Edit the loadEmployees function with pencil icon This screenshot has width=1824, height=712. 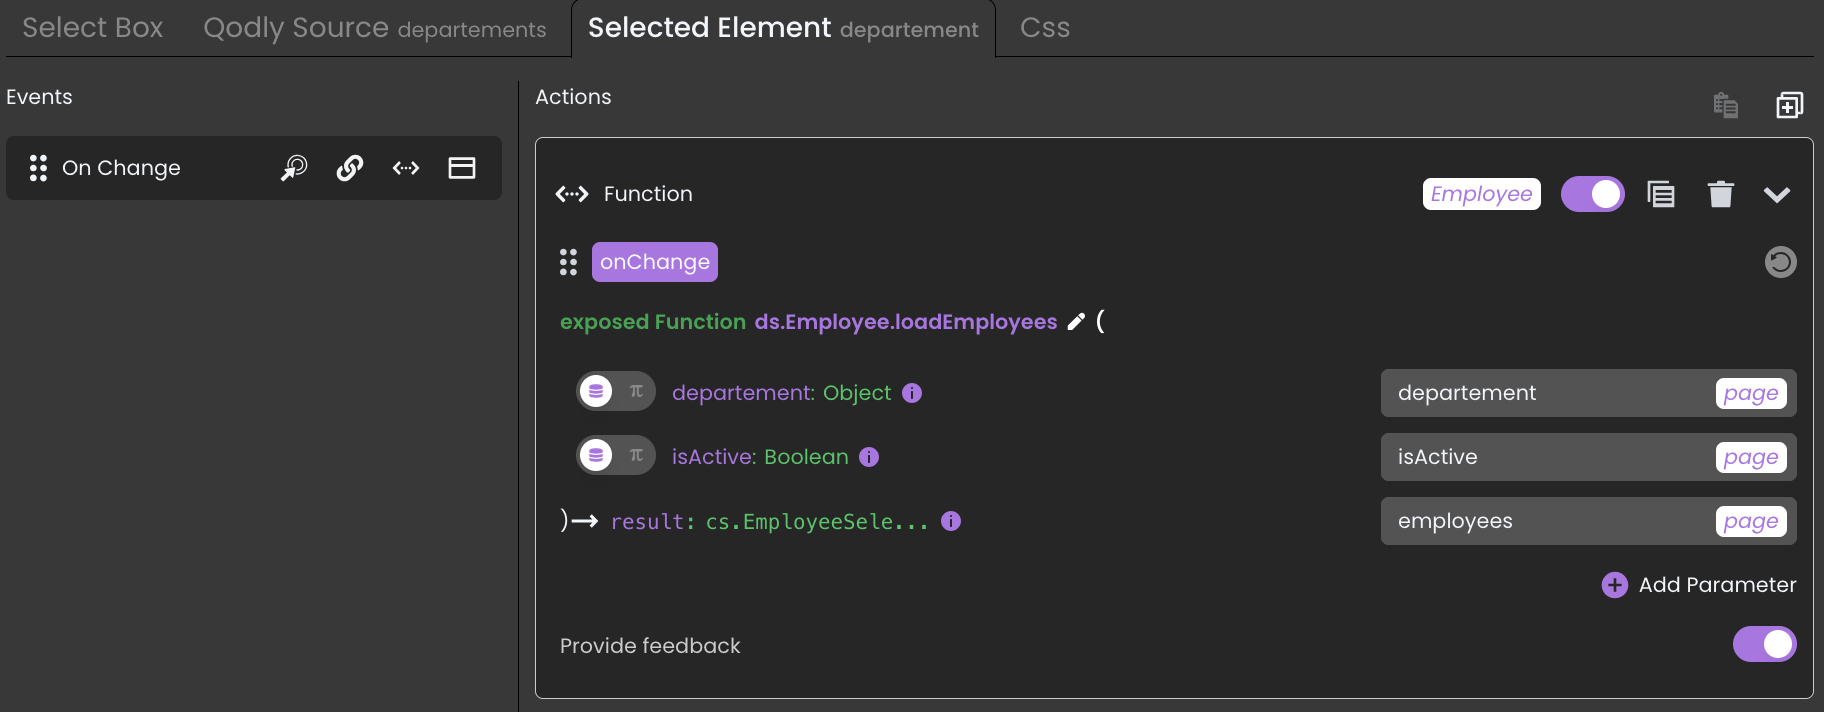click(1076, 322)
